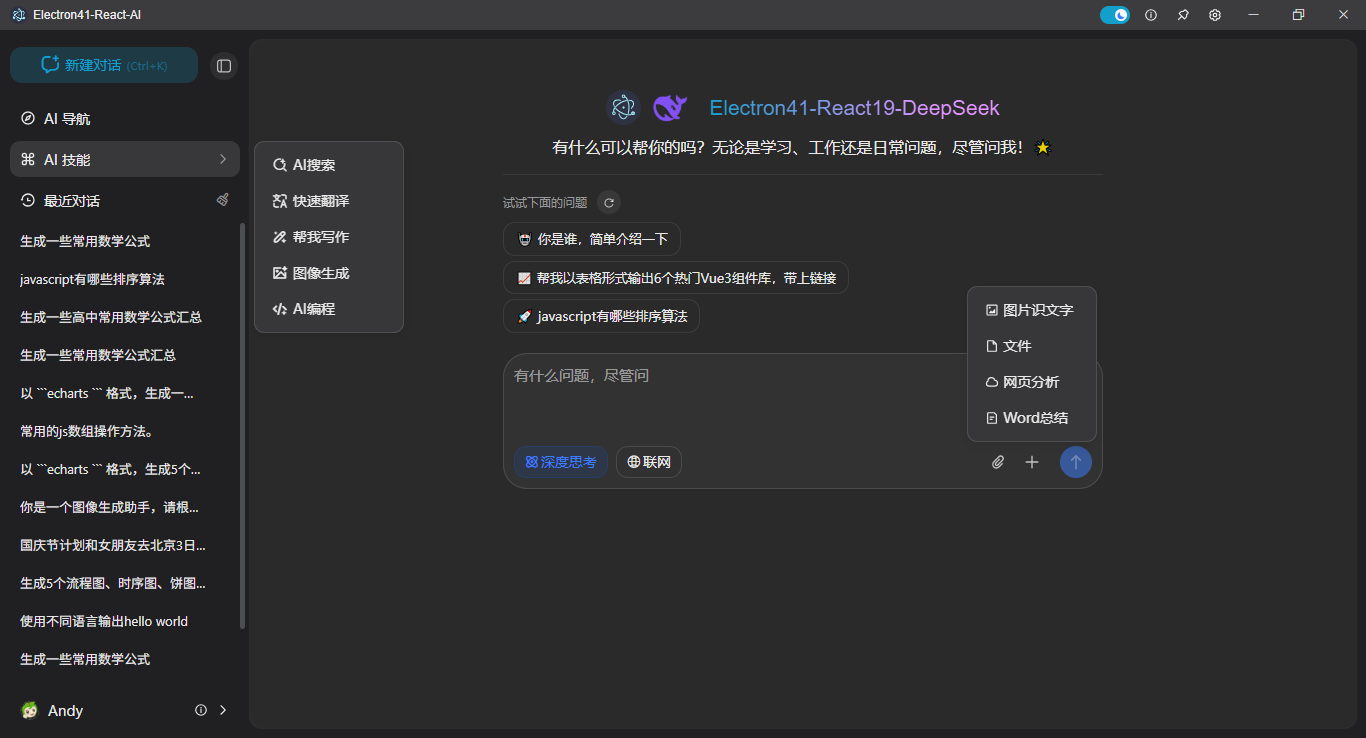Open conversation 使用不同语言输出hello world
1366x738 pixels.
(104, 621)
